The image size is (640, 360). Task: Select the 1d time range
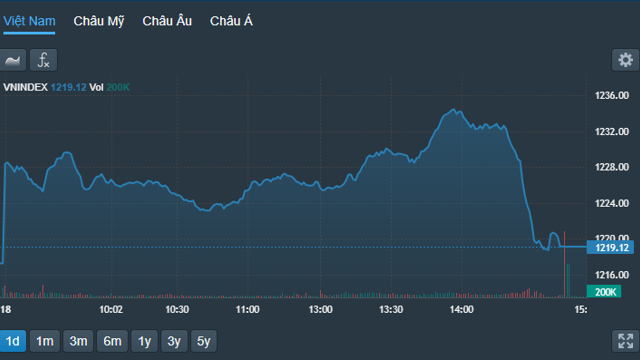coord(13,341)
